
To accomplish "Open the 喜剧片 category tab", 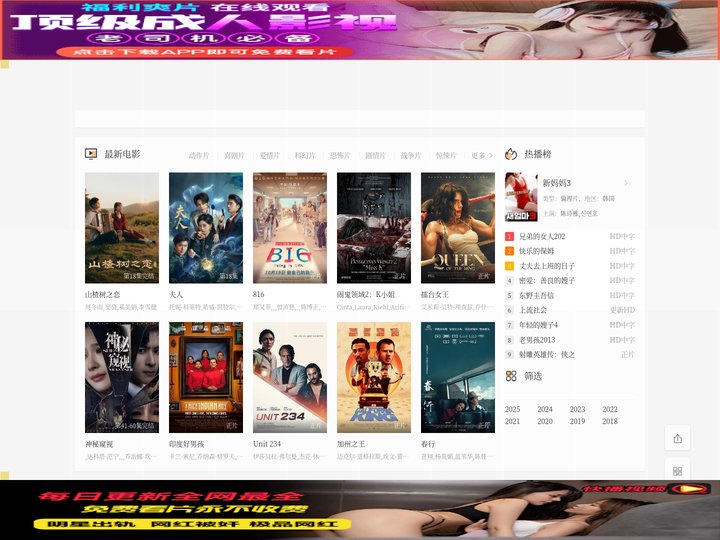I will (x=234, y=156).
